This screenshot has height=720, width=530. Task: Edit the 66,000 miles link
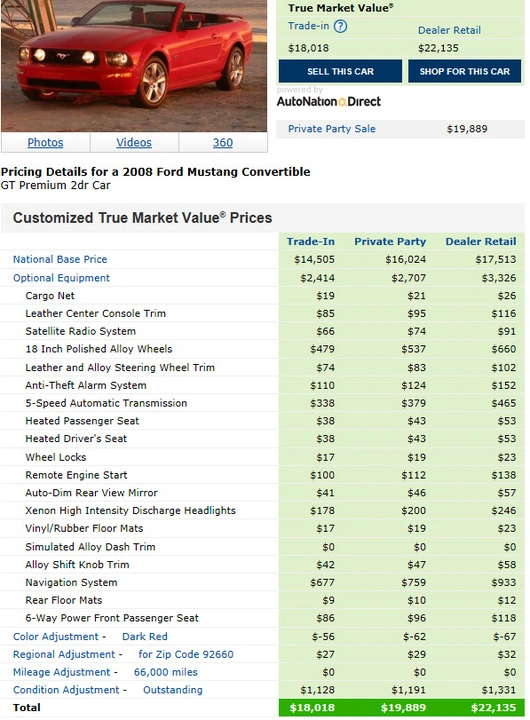(x=166, y=672)
